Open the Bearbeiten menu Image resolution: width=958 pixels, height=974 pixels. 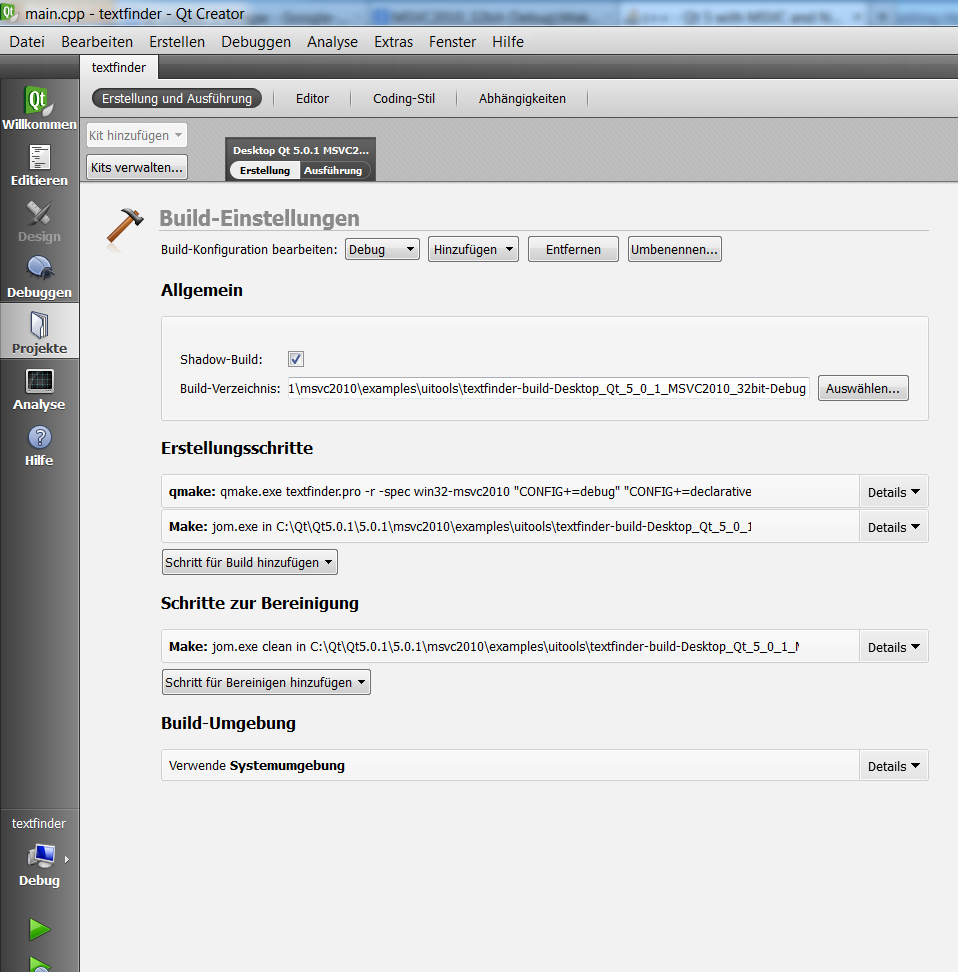97,42
